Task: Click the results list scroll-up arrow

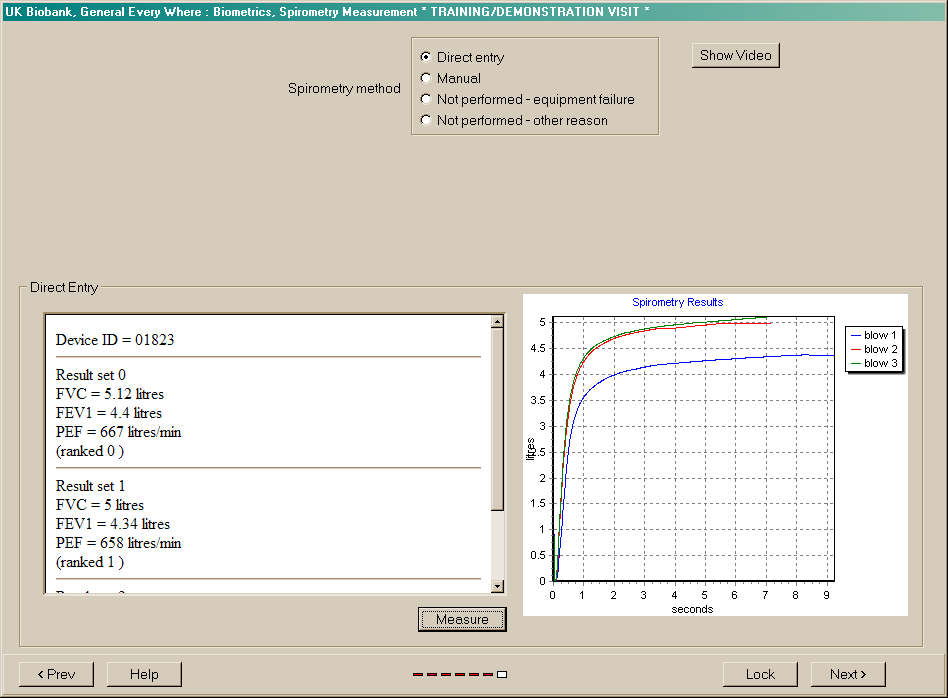Action: 497,322
